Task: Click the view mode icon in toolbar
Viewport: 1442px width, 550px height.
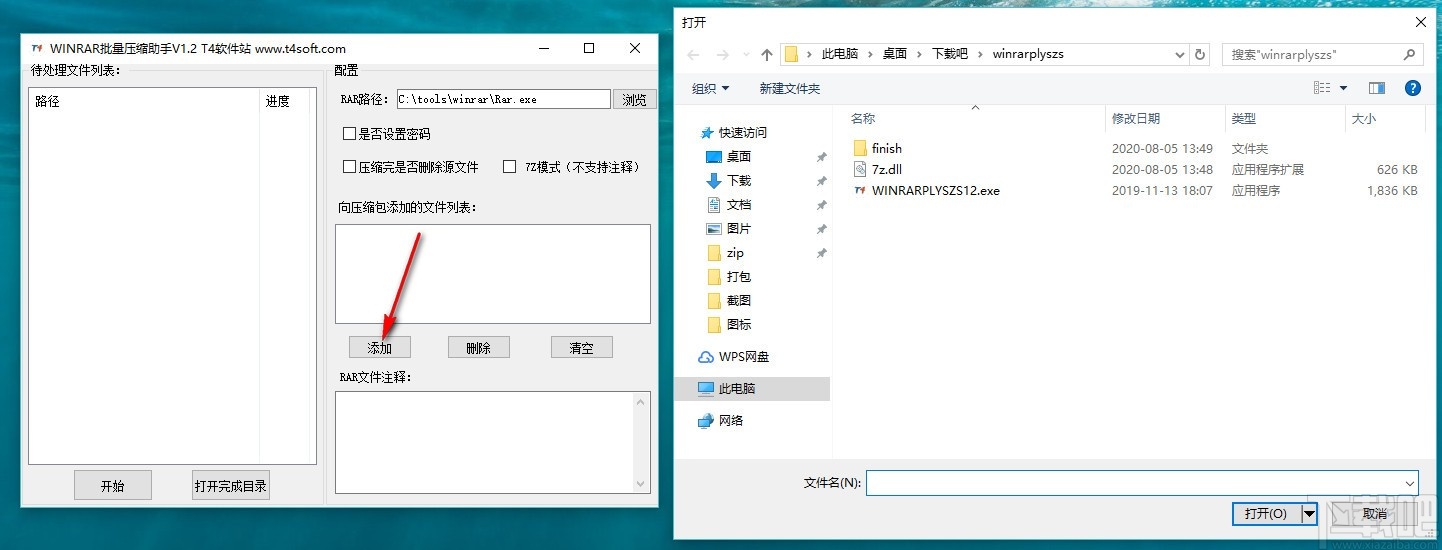Action: point(1320,88)
